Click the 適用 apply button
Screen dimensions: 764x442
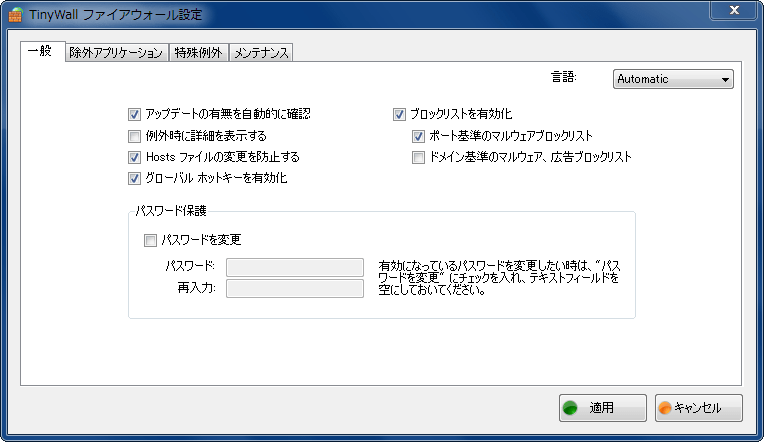[603, 408]
